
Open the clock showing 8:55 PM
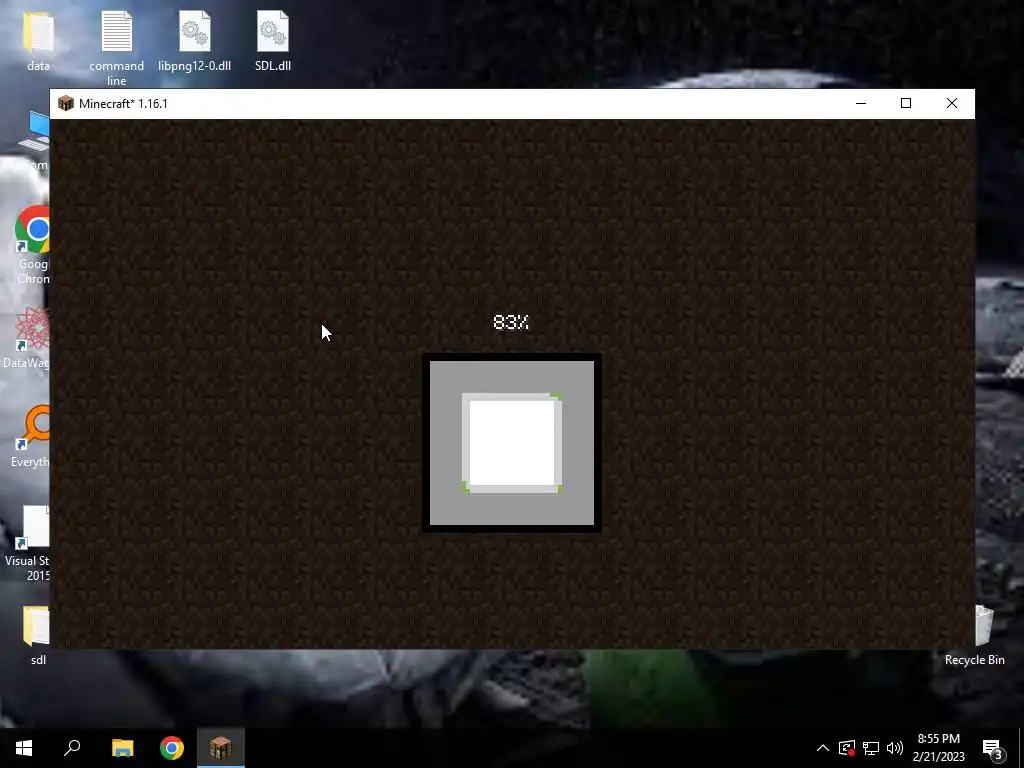coord(938,748)
